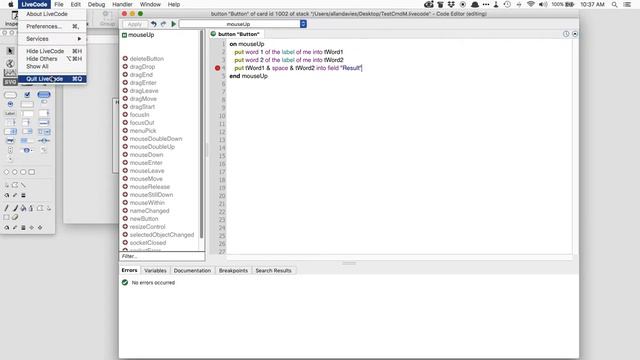Click mouseWithin handler entry
This screenshot has height=360, width=640.
pos(147,203)
